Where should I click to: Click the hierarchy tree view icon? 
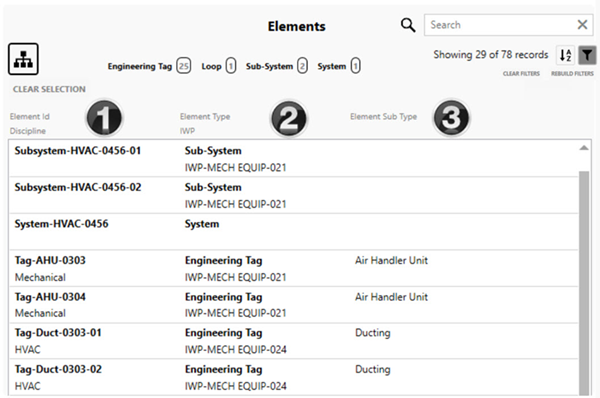23,59
